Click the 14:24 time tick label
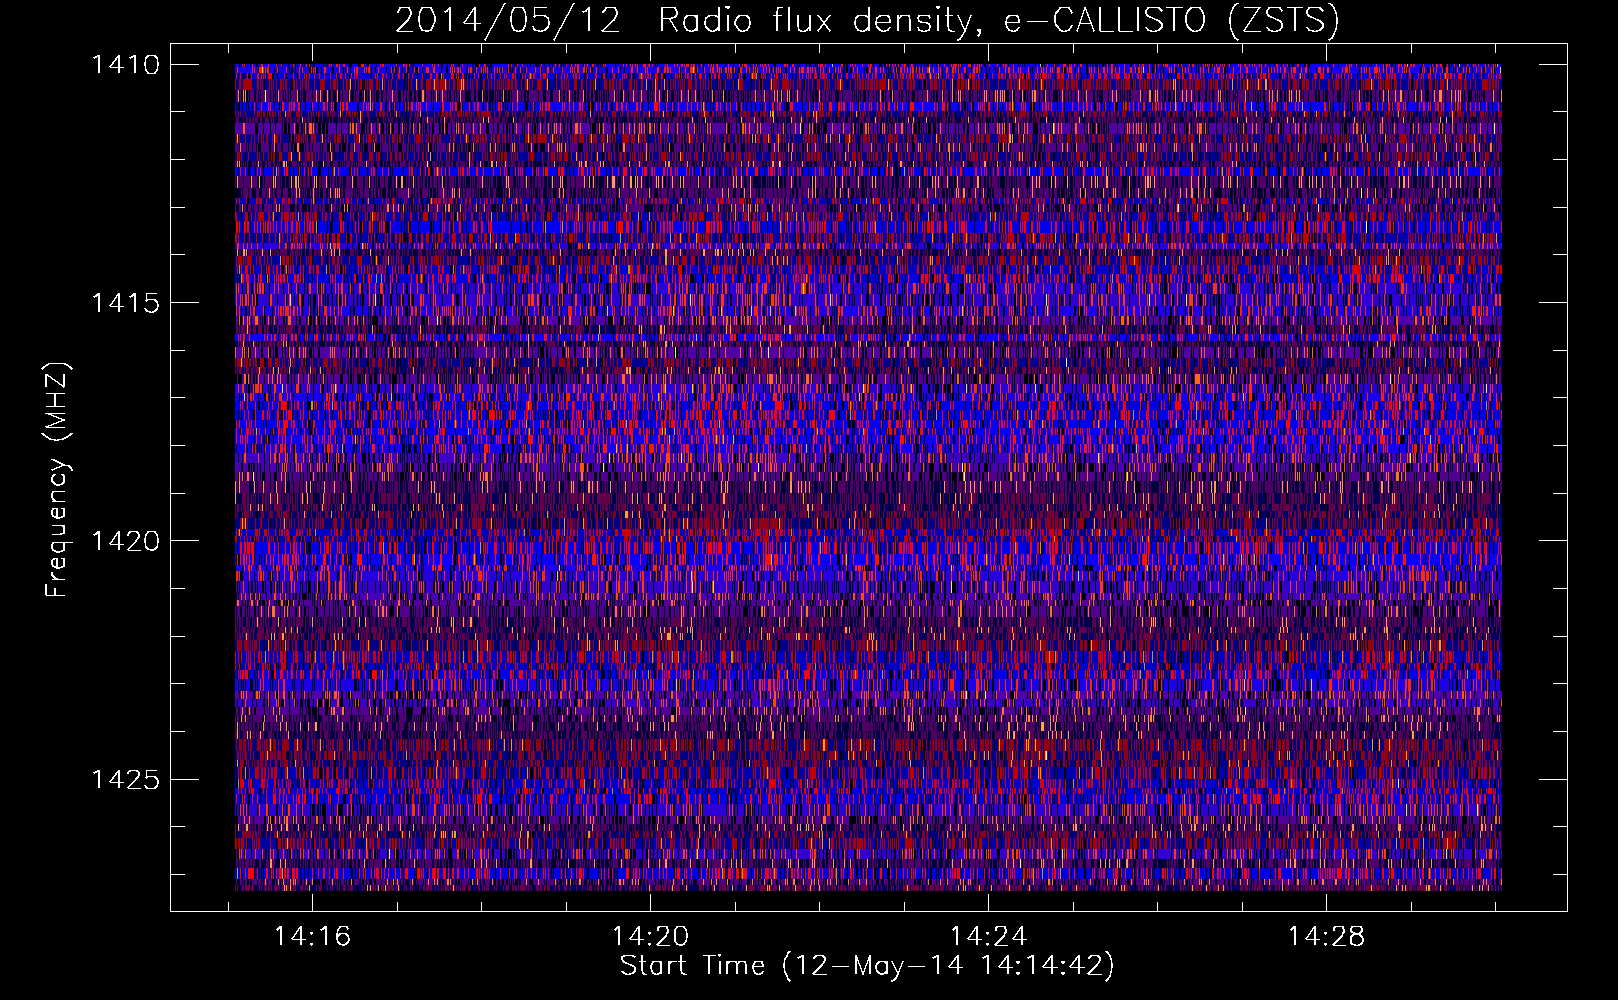Viewport: 1618px width, 1000px height. 989,937
